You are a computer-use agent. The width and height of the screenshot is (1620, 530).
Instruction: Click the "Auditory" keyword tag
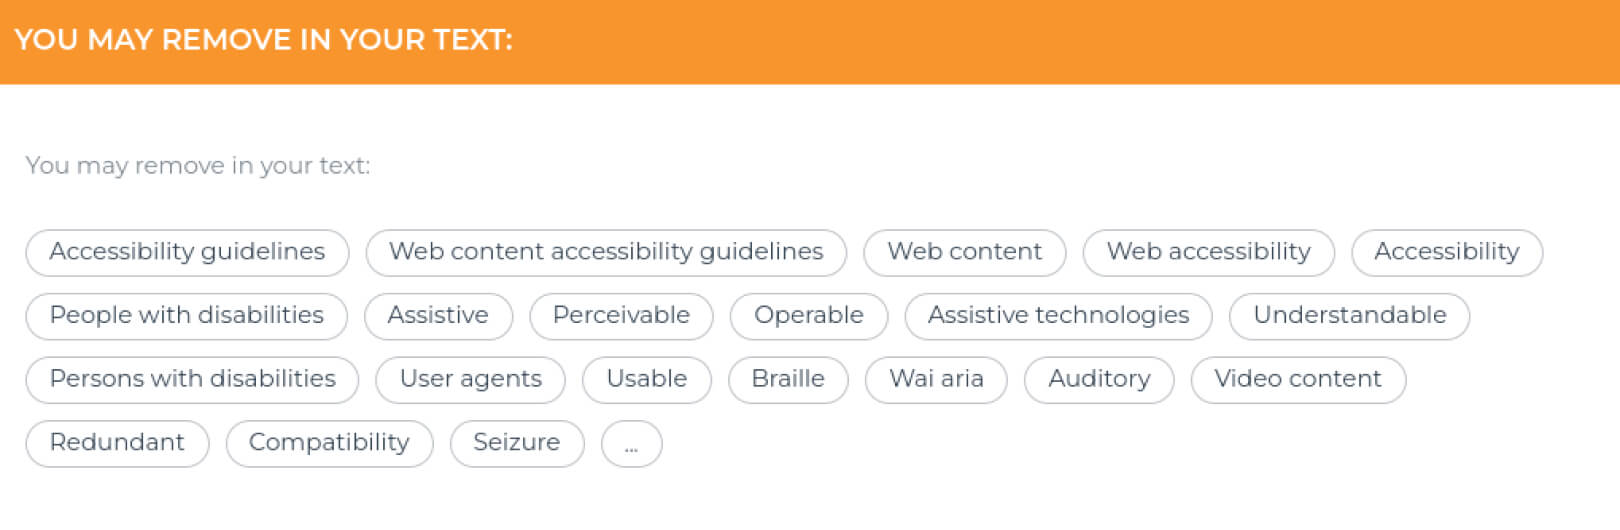tap(1099, 380)
